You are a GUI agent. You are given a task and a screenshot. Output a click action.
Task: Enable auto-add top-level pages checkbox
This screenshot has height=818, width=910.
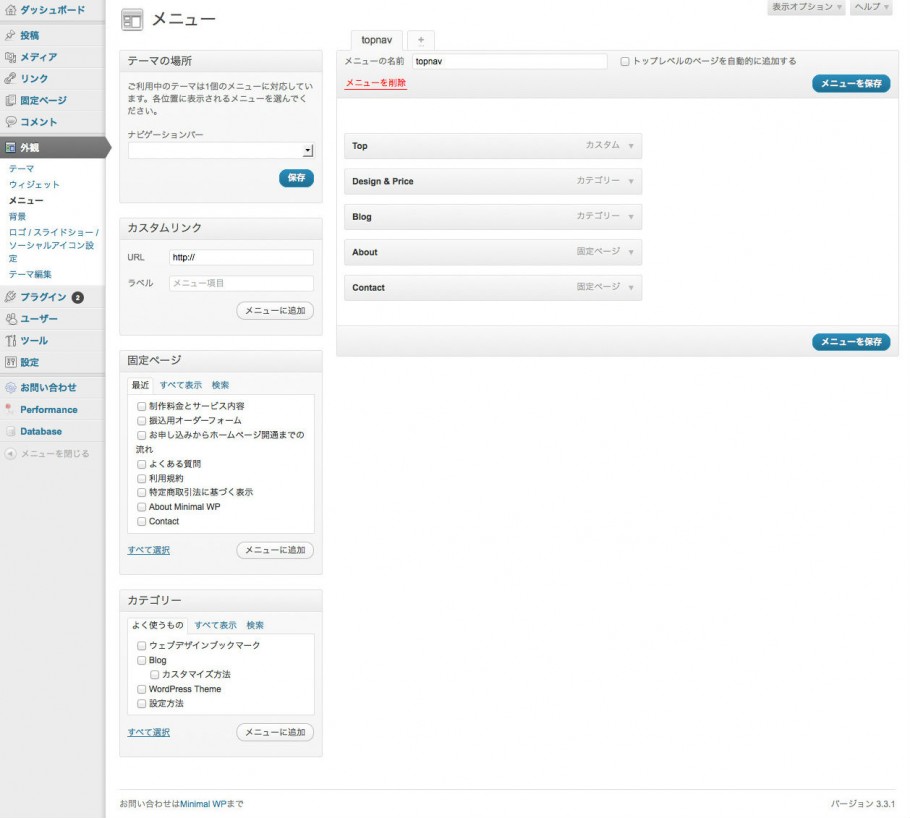tap(624, 62)
